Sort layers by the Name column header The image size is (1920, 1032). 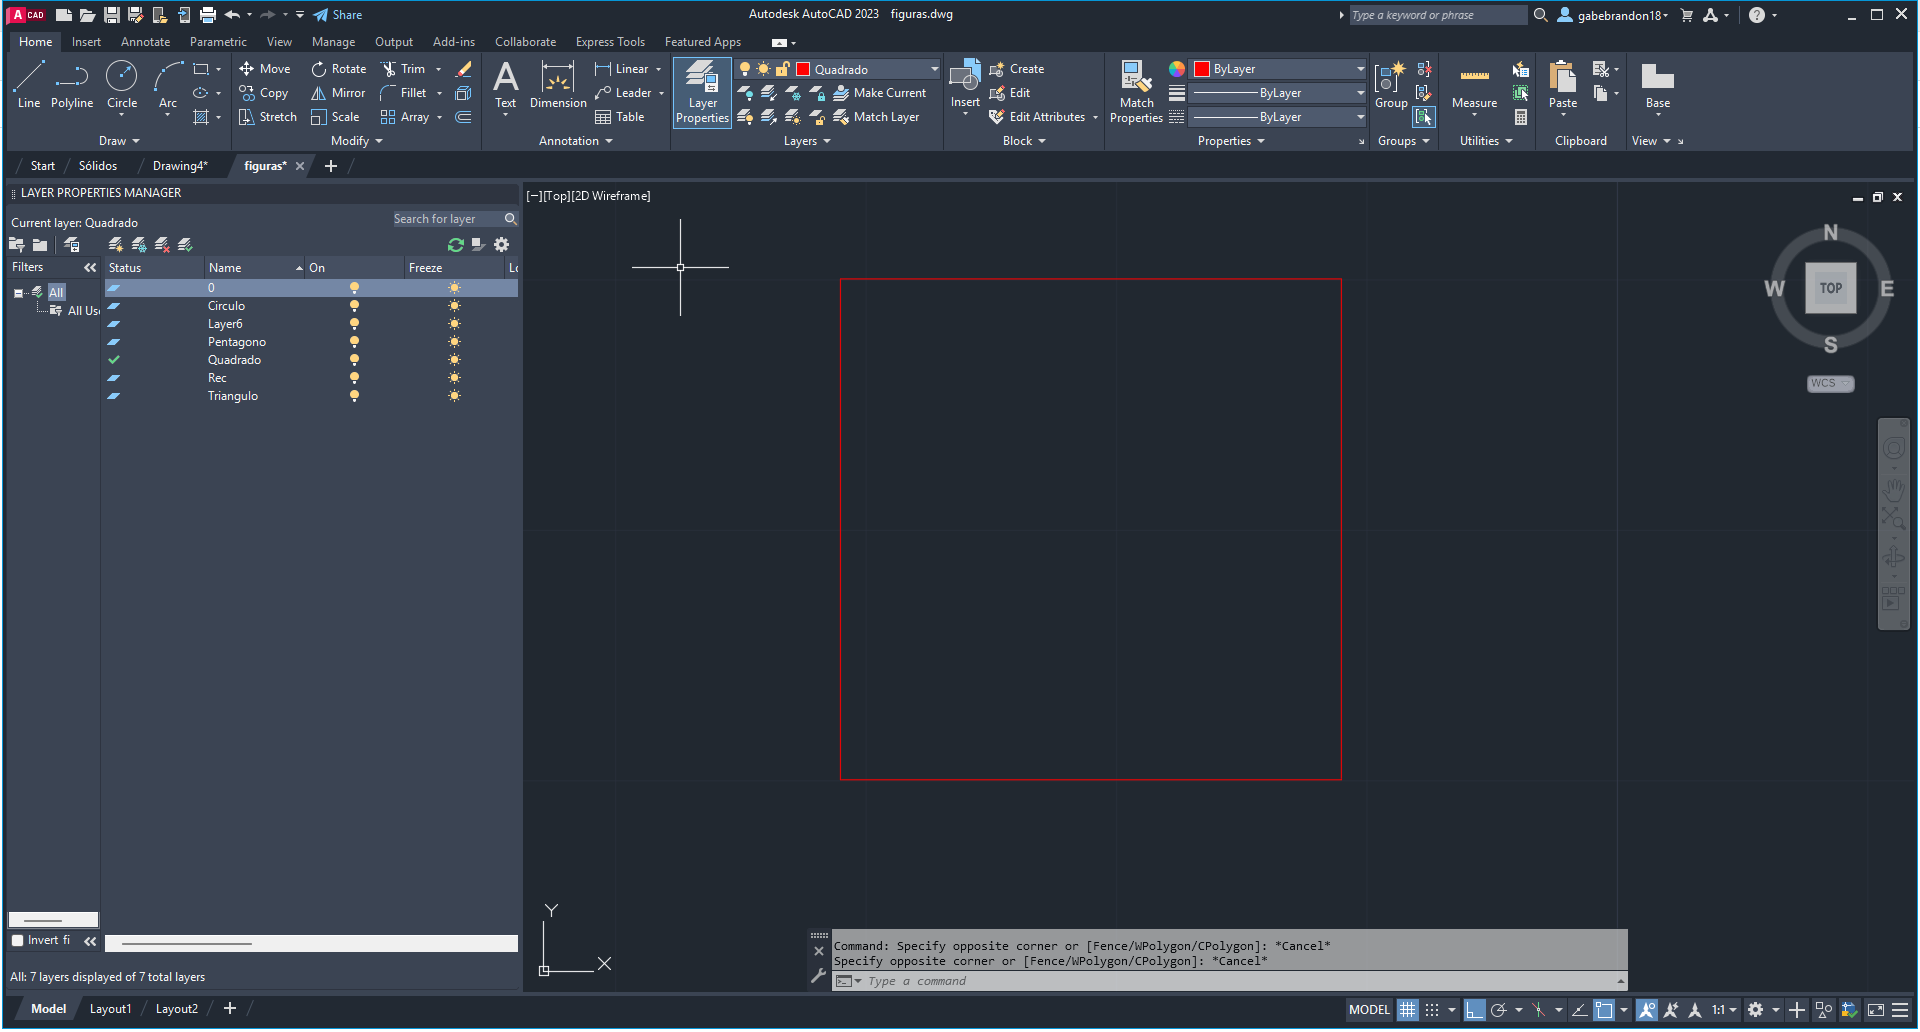pos(255,268)
